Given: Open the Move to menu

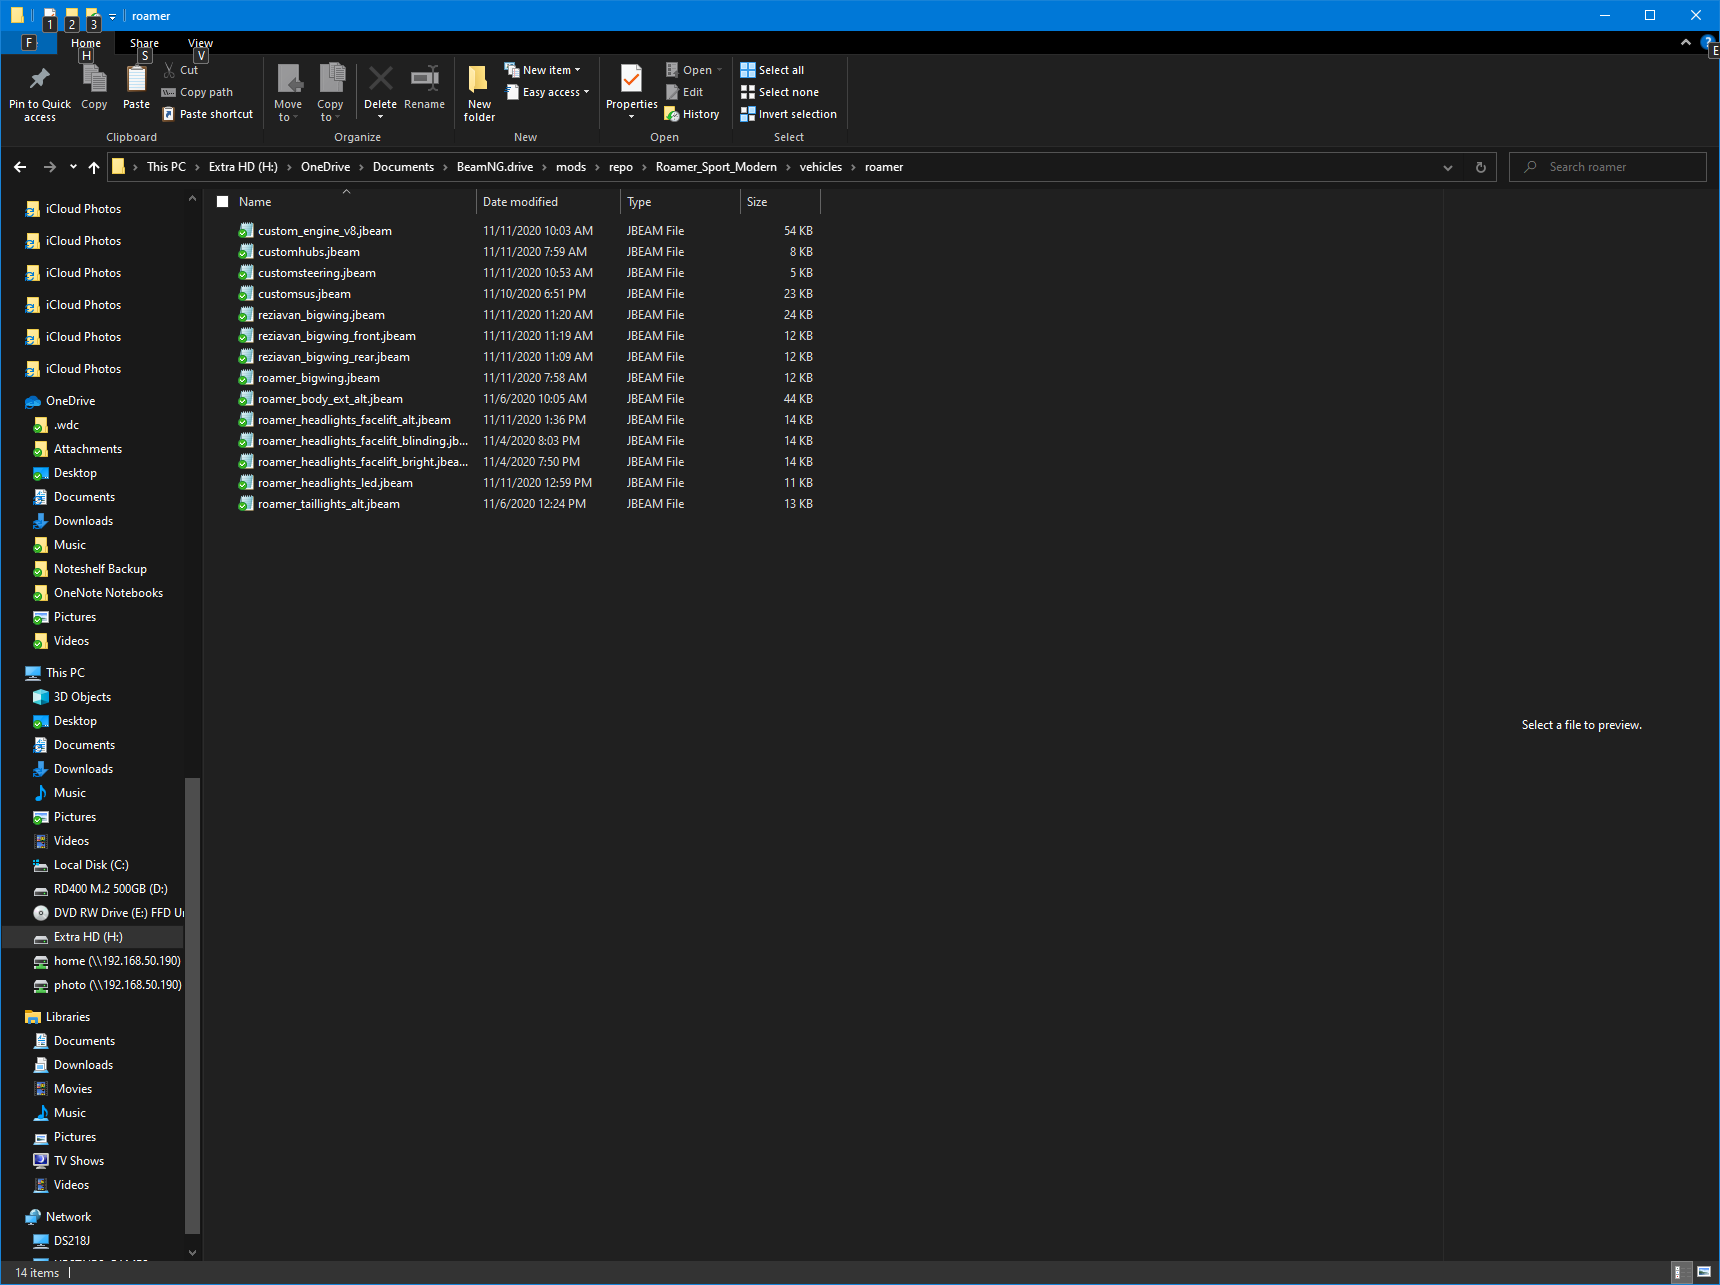Looking at the screenshot, I should [x=288, y=93].
